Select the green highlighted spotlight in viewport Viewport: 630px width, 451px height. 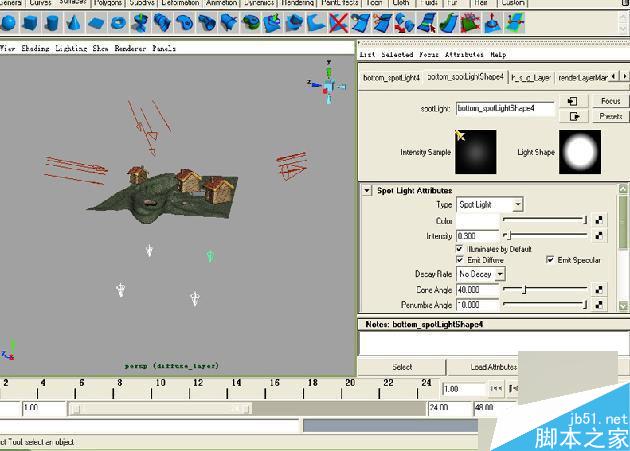(x=210, y=256)
